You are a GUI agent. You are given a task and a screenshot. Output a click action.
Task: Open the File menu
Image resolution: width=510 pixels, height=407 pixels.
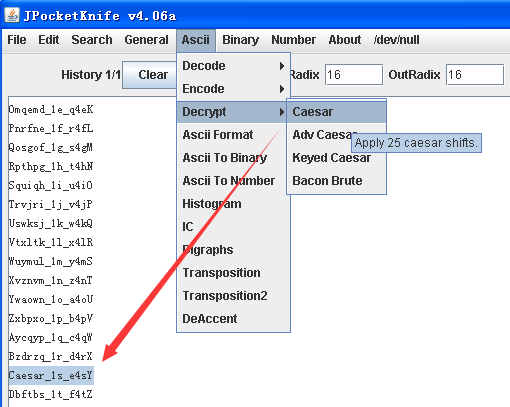pyautogui.click(x=17, y=40)
